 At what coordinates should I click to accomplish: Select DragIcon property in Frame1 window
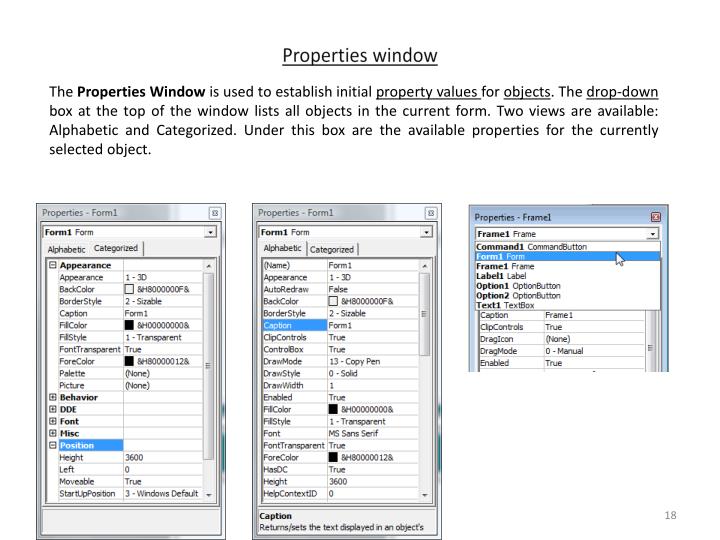coord(511,339)
